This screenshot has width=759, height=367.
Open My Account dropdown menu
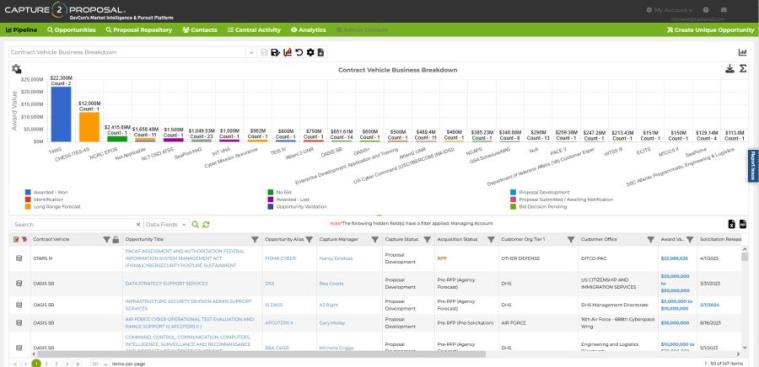(x=669, y=10)
